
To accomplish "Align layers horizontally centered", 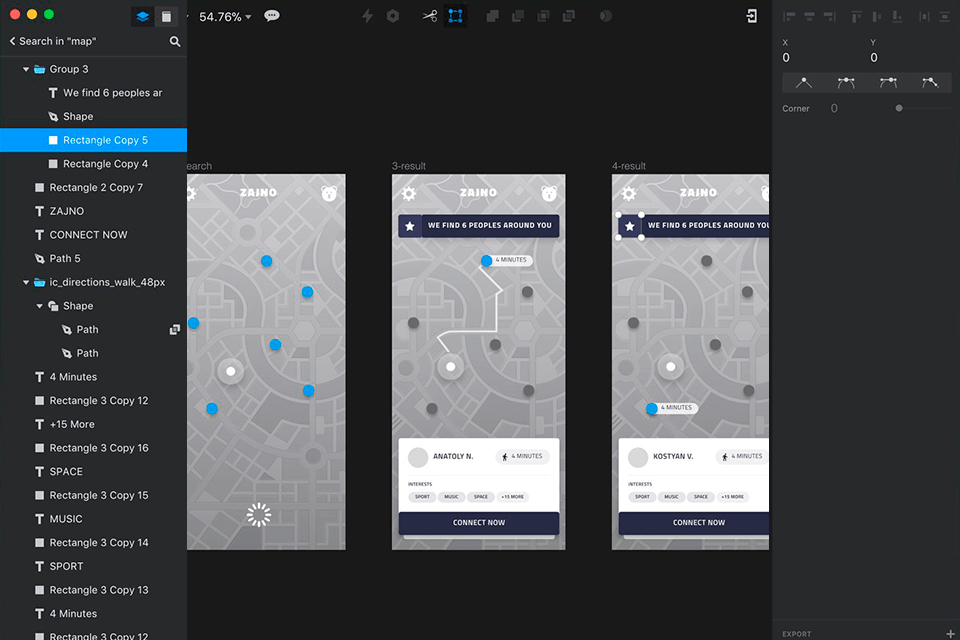I will (809, 17).
